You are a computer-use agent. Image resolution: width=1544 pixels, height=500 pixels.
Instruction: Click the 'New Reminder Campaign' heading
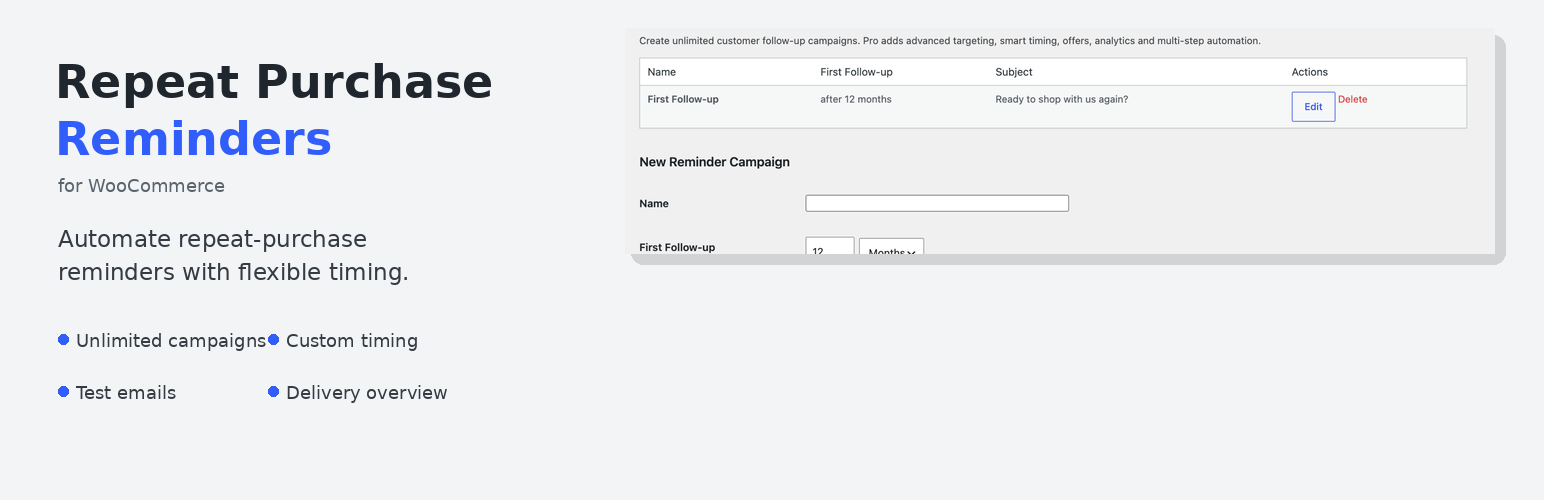tap(714, 162)
